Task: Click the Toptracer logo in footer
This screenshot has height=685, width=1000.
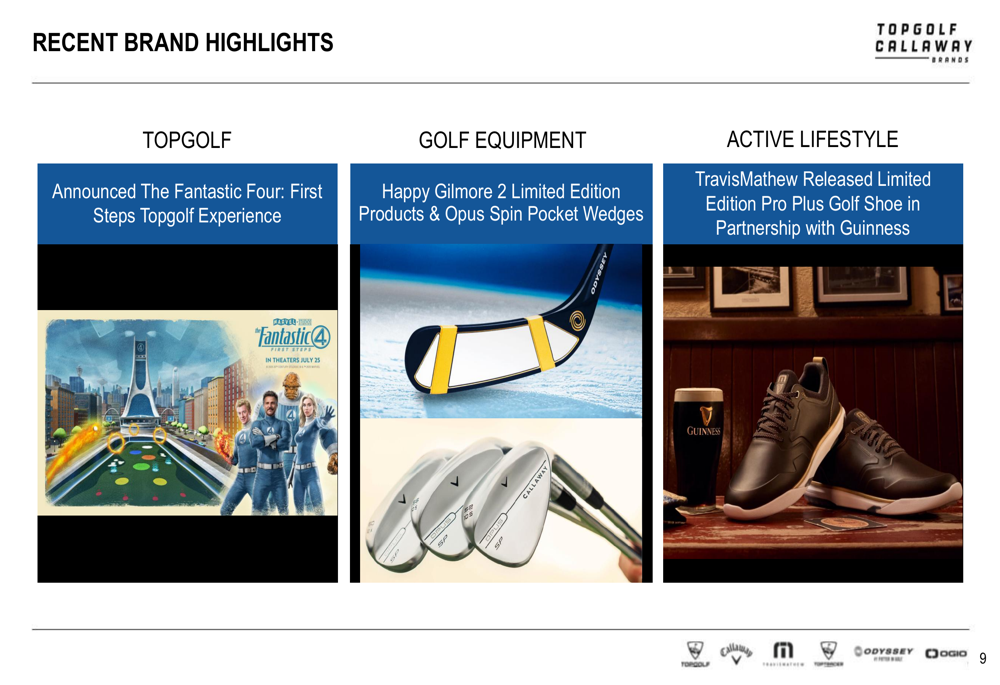Action: [828, 654]
